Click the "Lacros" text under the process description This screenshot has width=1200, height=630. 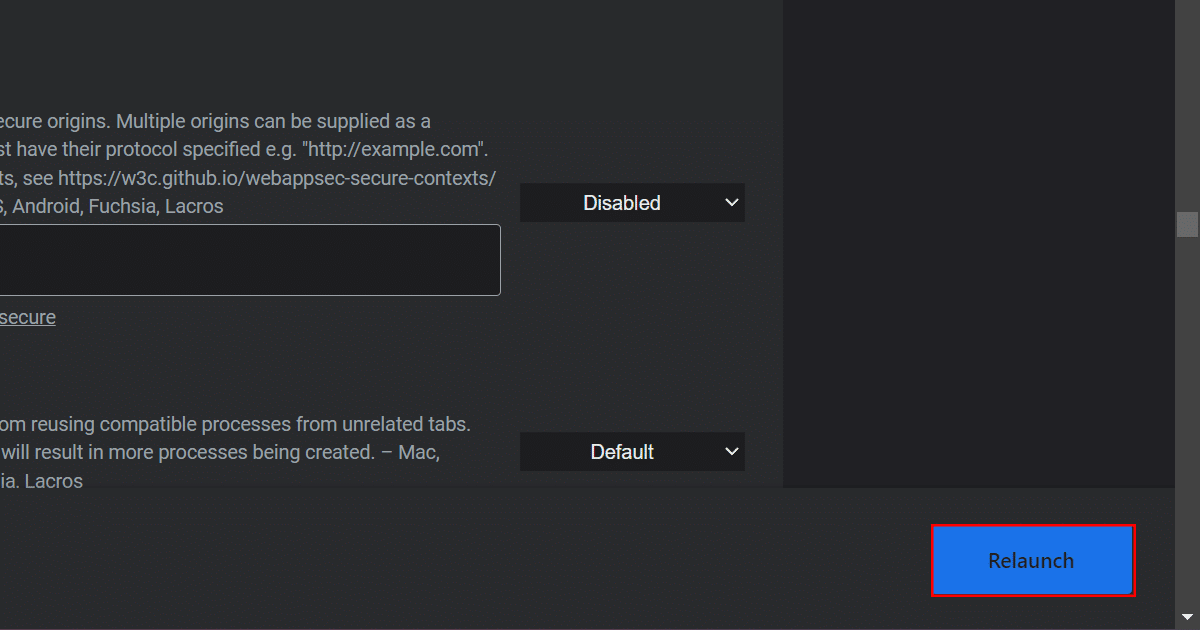pos(53,481)
